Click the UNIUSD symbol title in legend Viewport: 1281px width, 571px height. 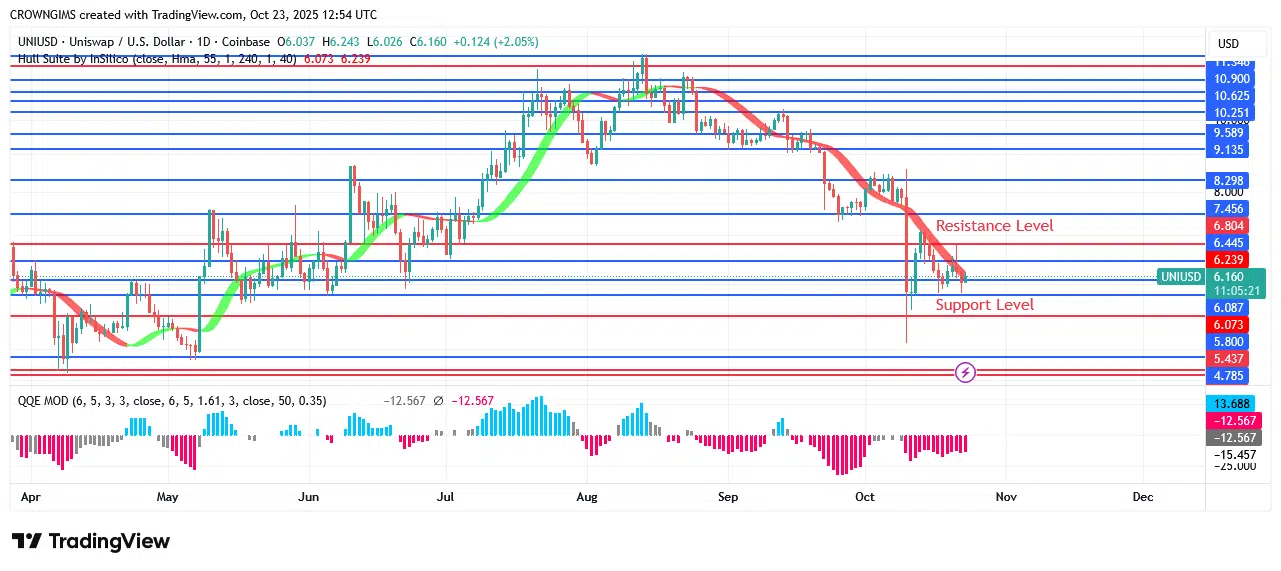[100, 42]
